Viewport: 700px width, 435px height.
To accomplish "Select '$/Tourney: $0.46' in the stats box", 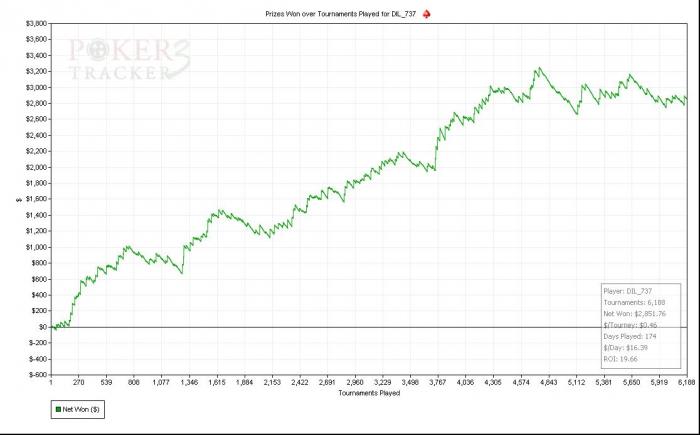I will [x=630, y=325].
